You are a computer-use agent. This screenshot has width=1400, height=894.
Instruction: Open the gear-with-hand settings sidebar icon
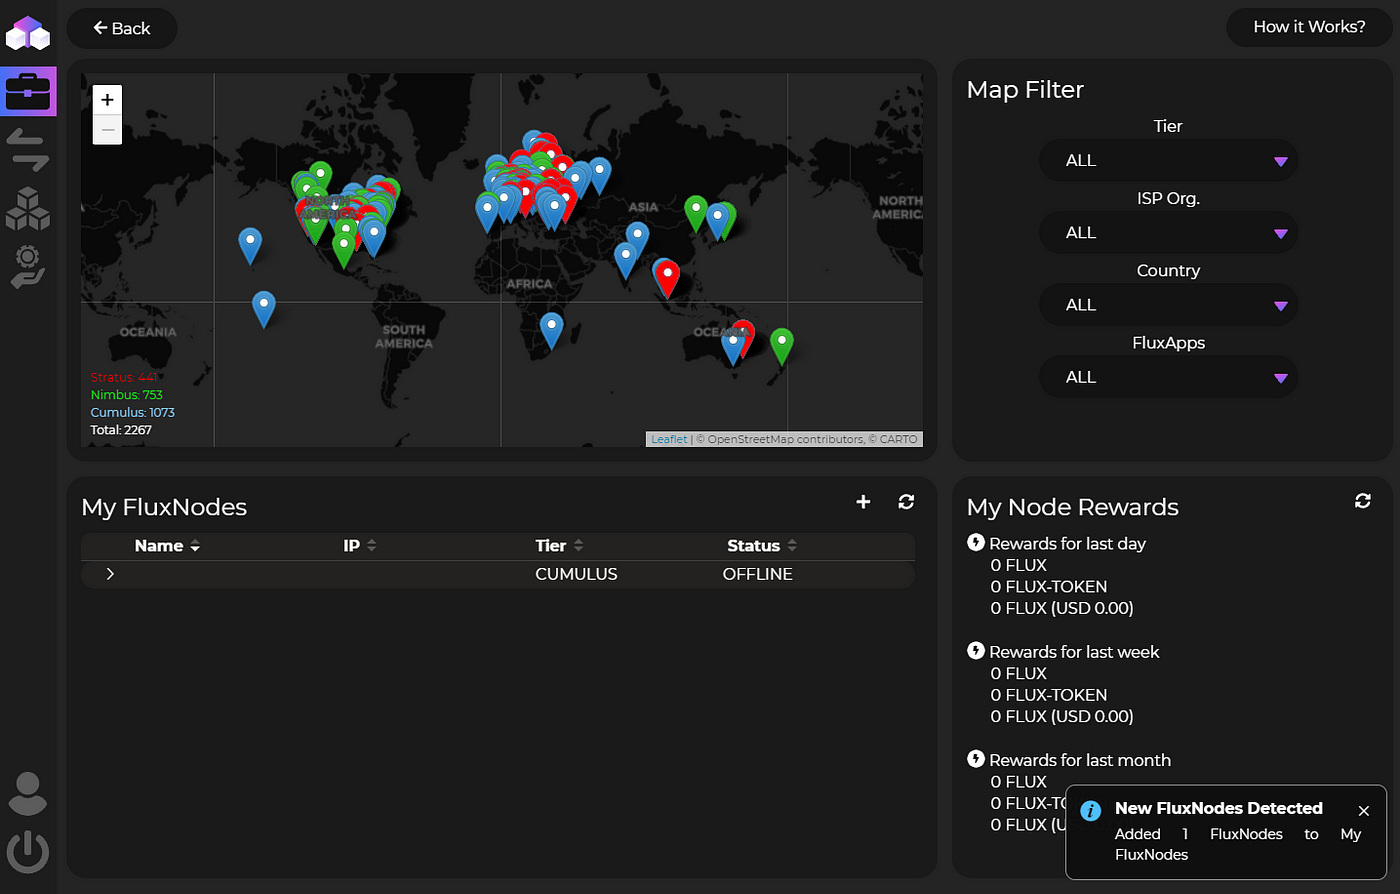click(x=28, y=267)
